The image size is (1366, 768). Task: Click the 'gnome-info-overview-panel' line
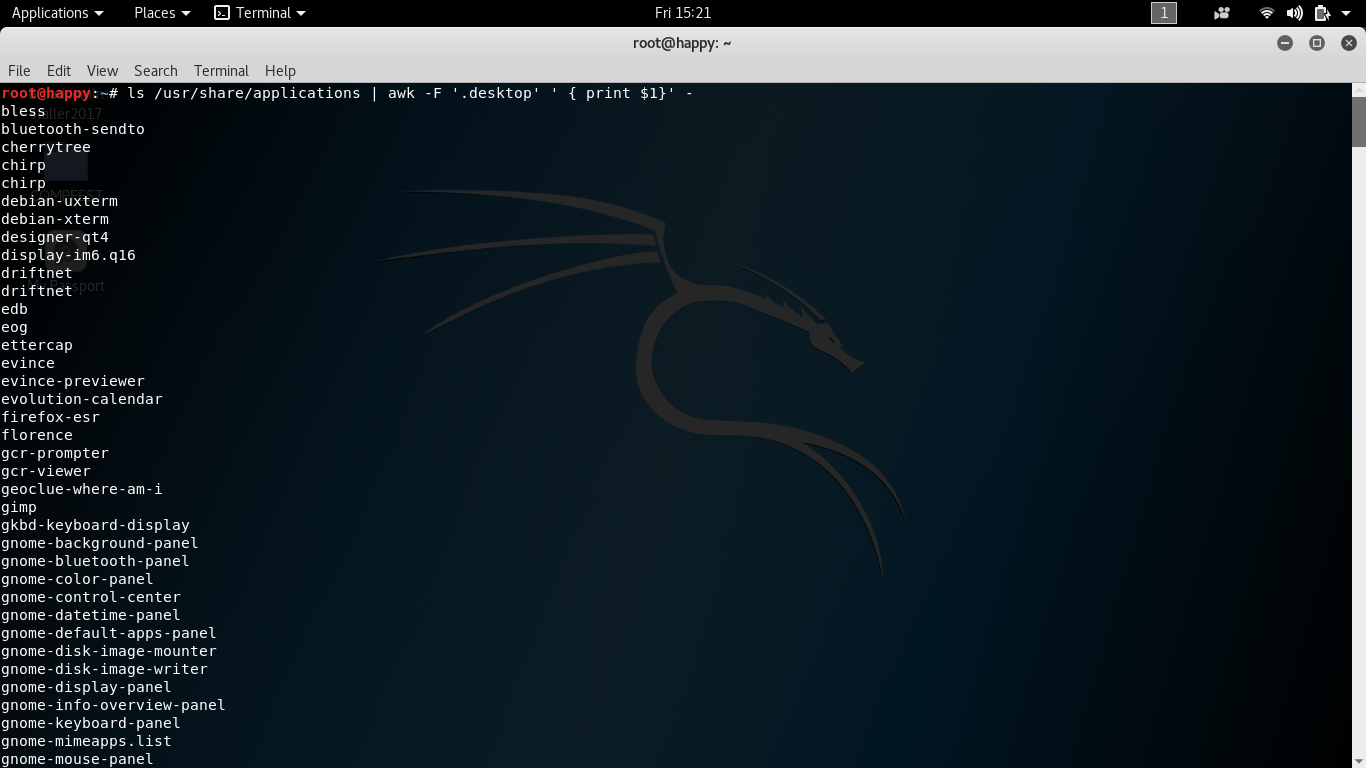pyautogui.click(x=113, y=705)
